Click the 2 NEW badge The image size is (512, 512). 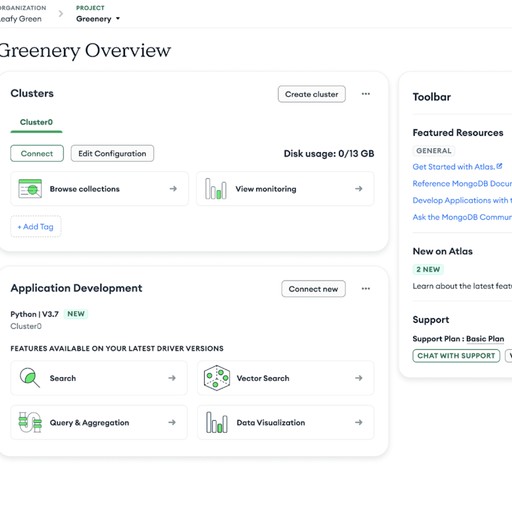tap(428, 269)
